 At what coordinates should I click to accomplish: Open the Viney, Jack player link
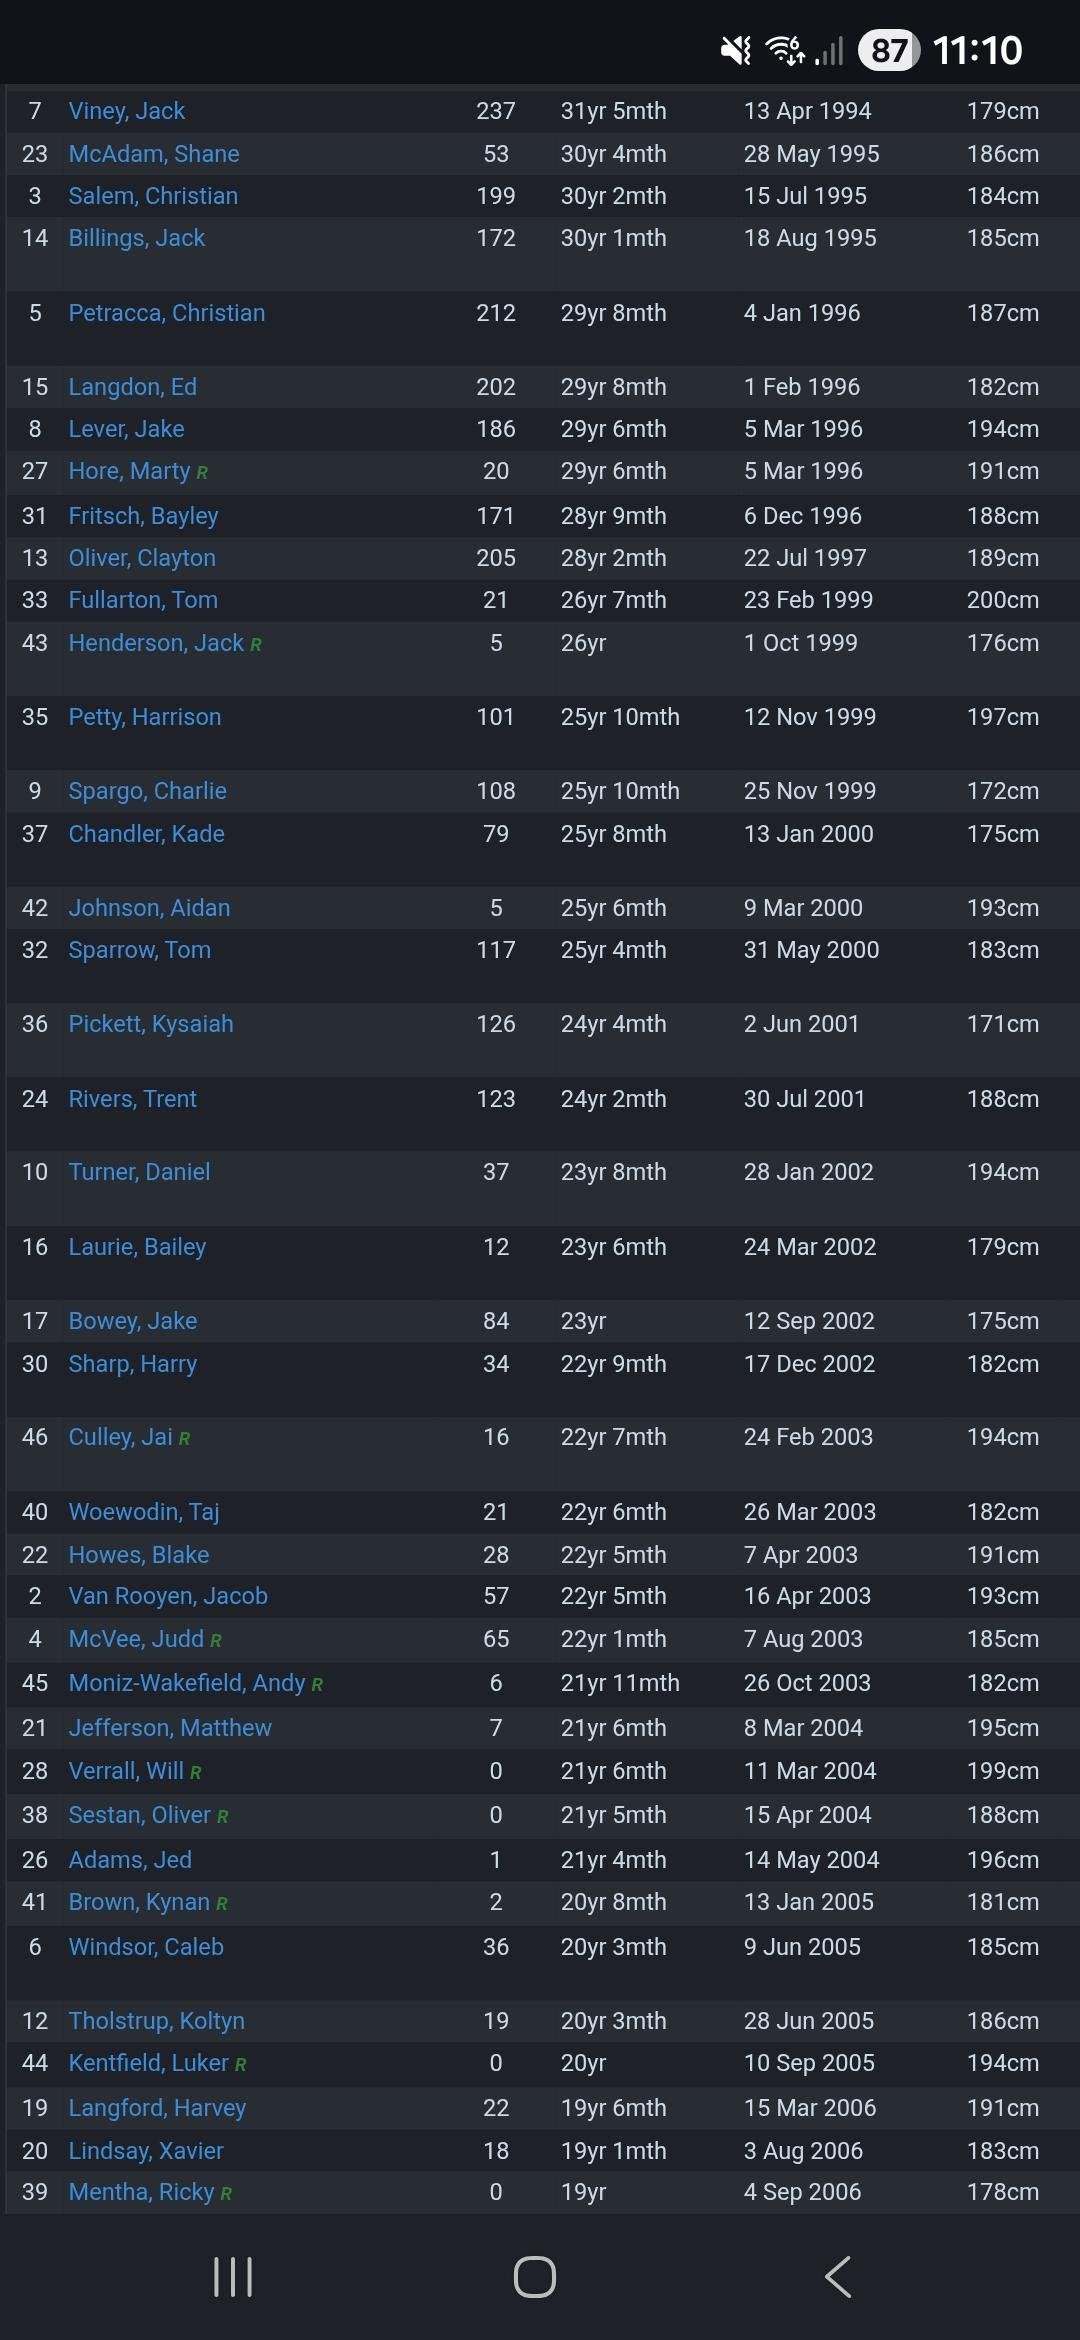(127, 111)
